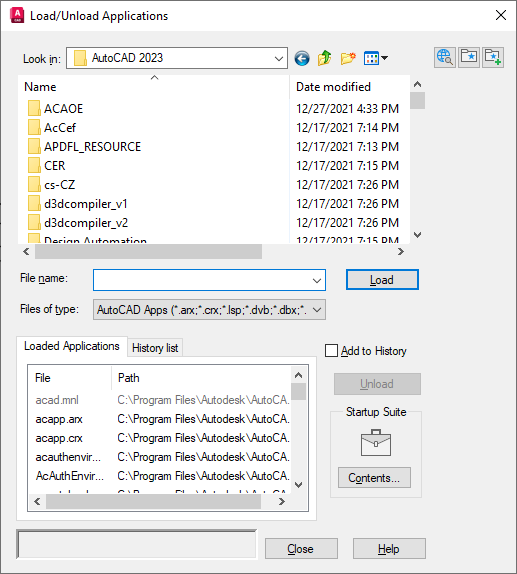Viewport: 517px width, 574px height.
Task: Create a new folder
Action: pyautogui.click(x=348, y=58)
